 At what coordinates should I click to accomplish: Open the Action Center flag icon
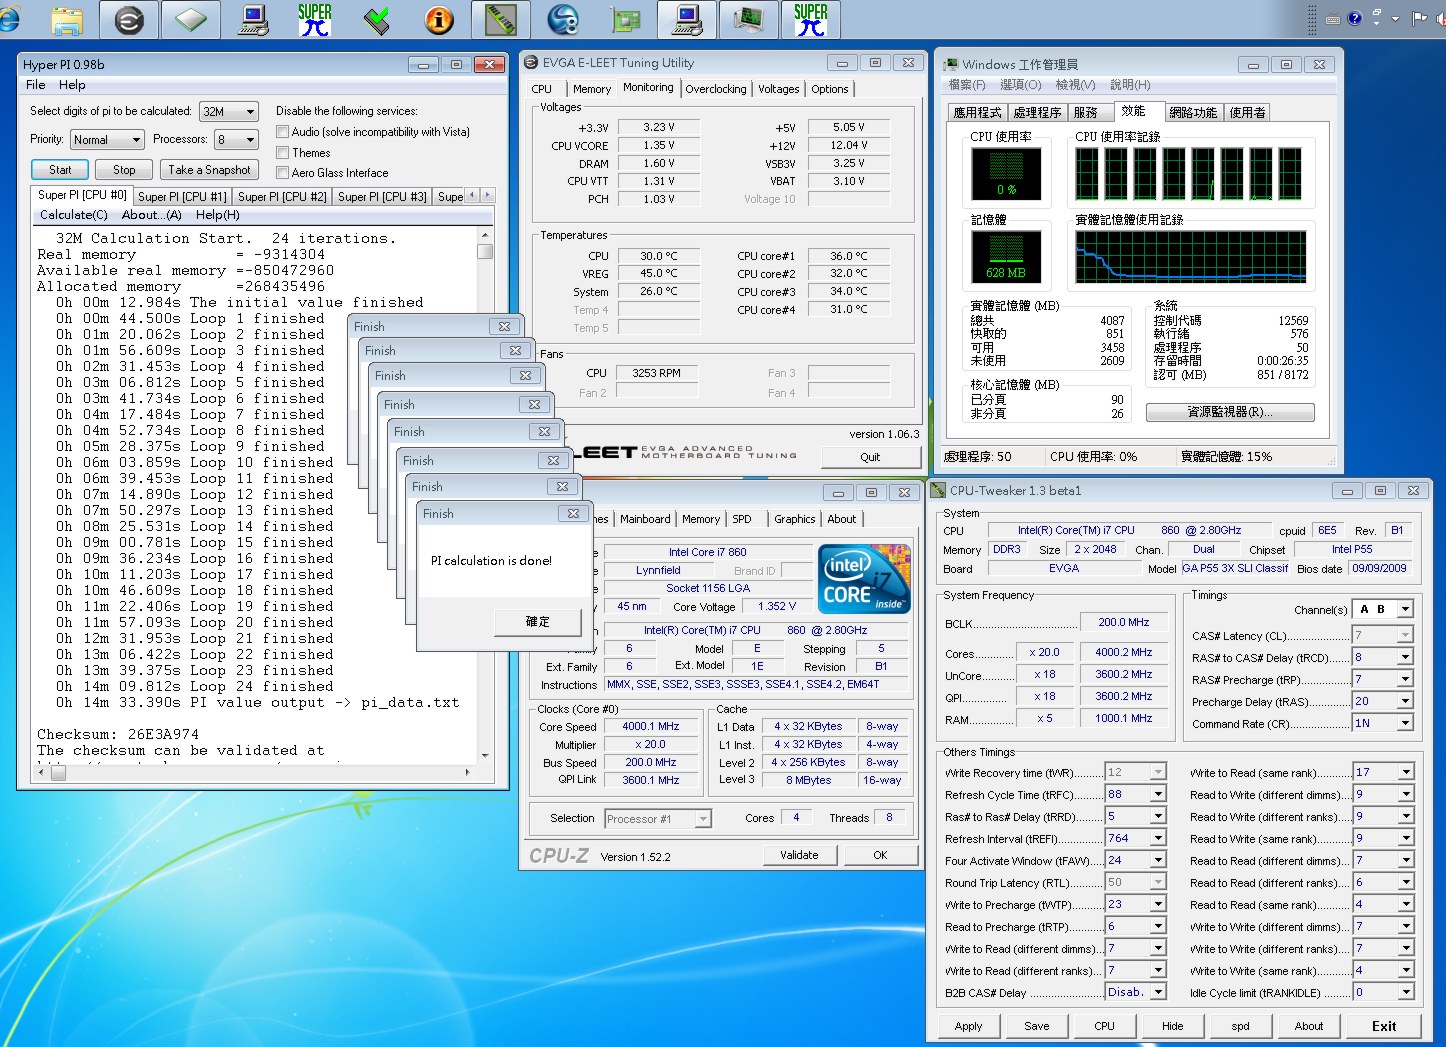tap(1419, 18)
